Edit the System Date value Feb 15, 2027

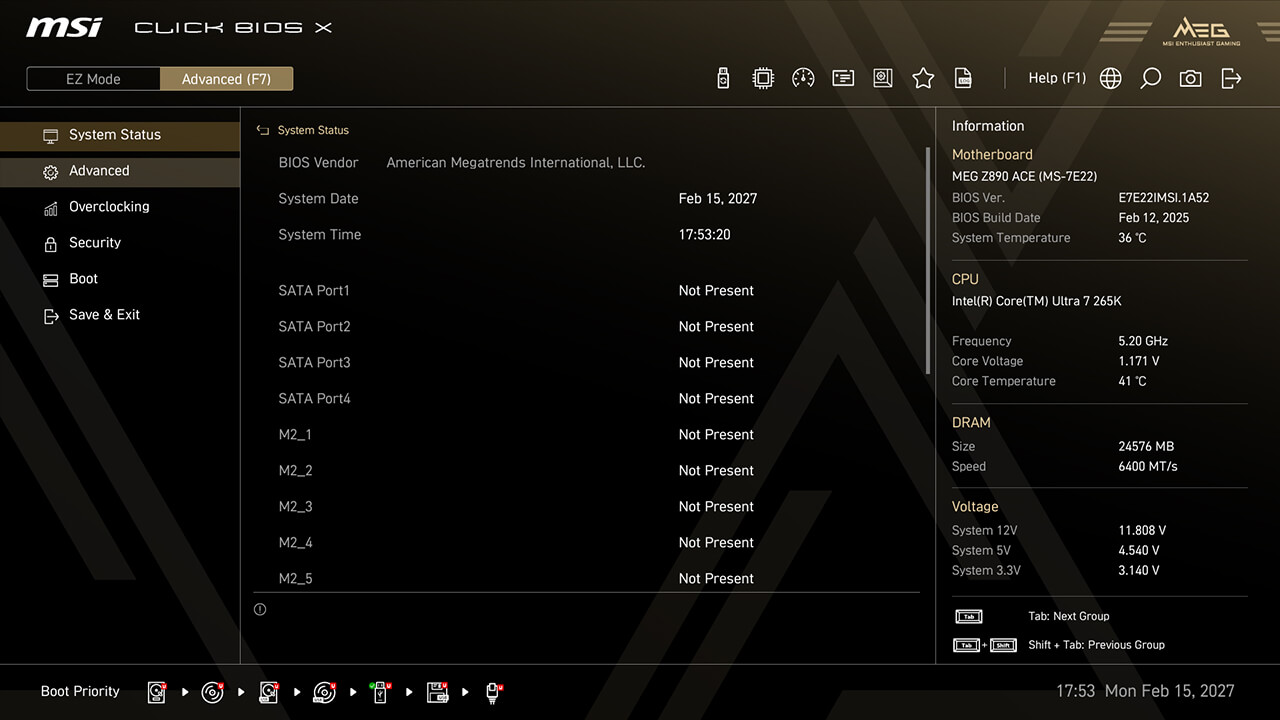[x=718, y=199]
